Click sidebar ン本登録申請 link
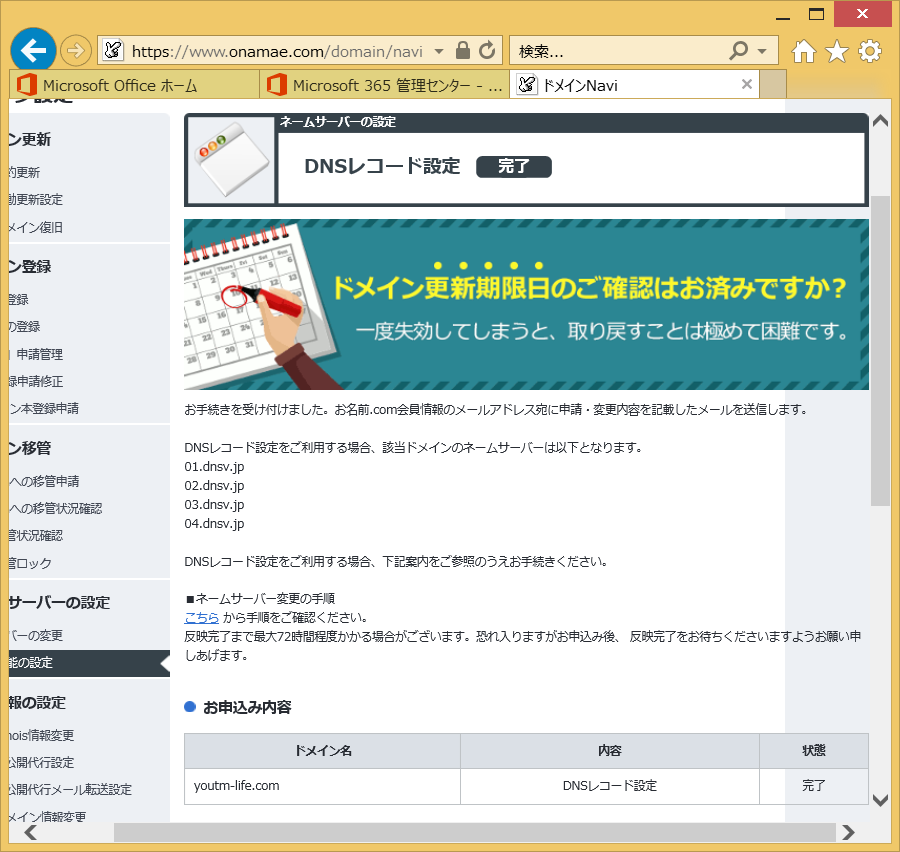Image resolution: width=900 pixels, height=852 pixels. click(44, 408)
